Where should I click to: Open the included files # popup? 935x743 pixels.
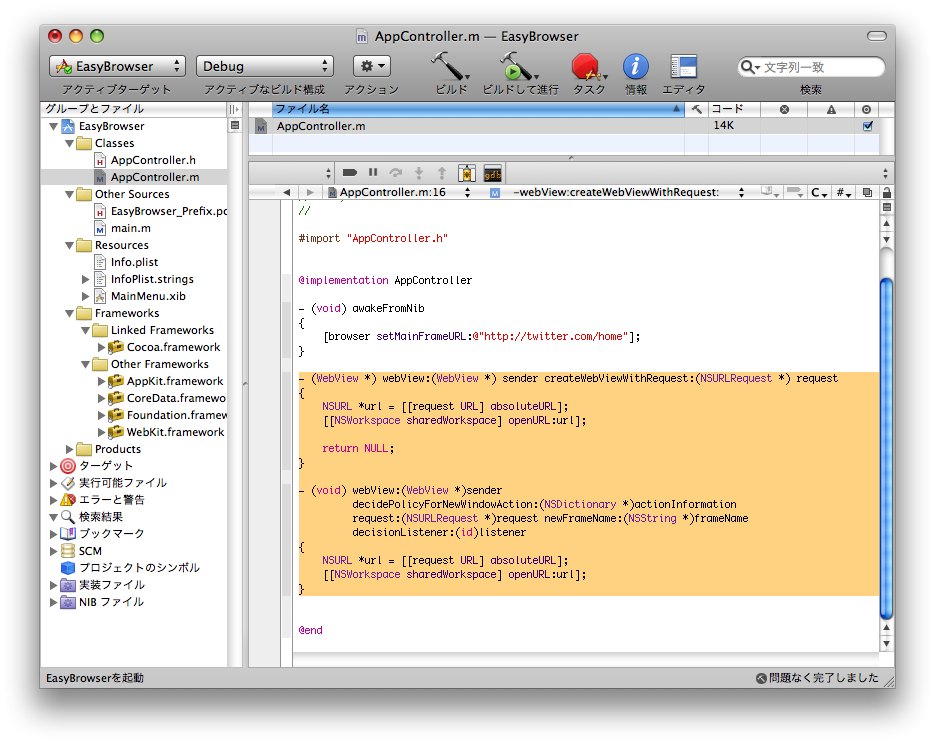coord(843,192)
